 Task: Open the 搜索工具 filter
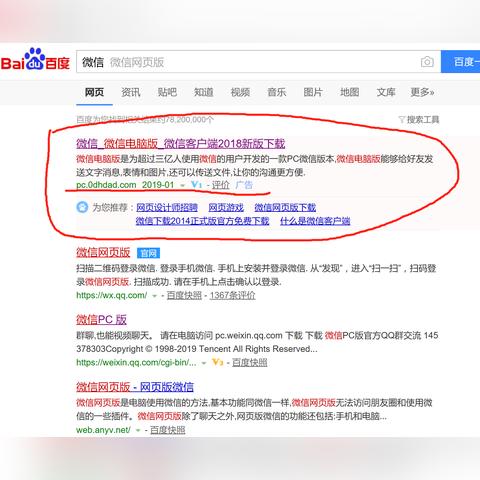pos(419,119)
